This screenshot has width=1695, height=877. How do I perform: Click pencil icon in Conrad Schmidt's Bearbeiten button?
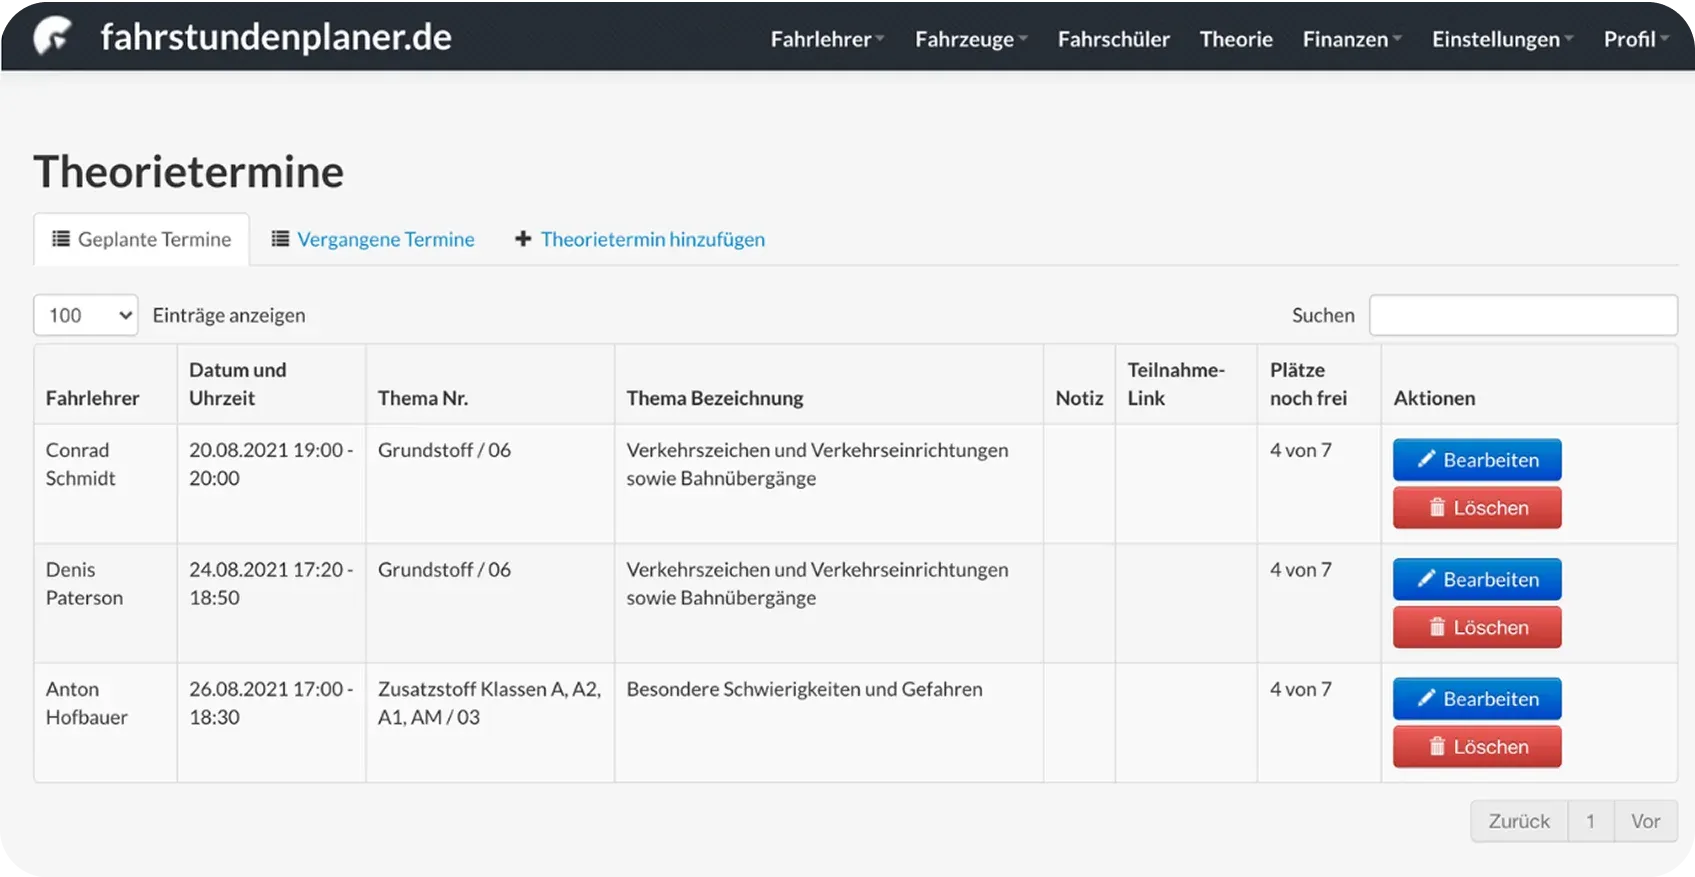[1426, 459]
